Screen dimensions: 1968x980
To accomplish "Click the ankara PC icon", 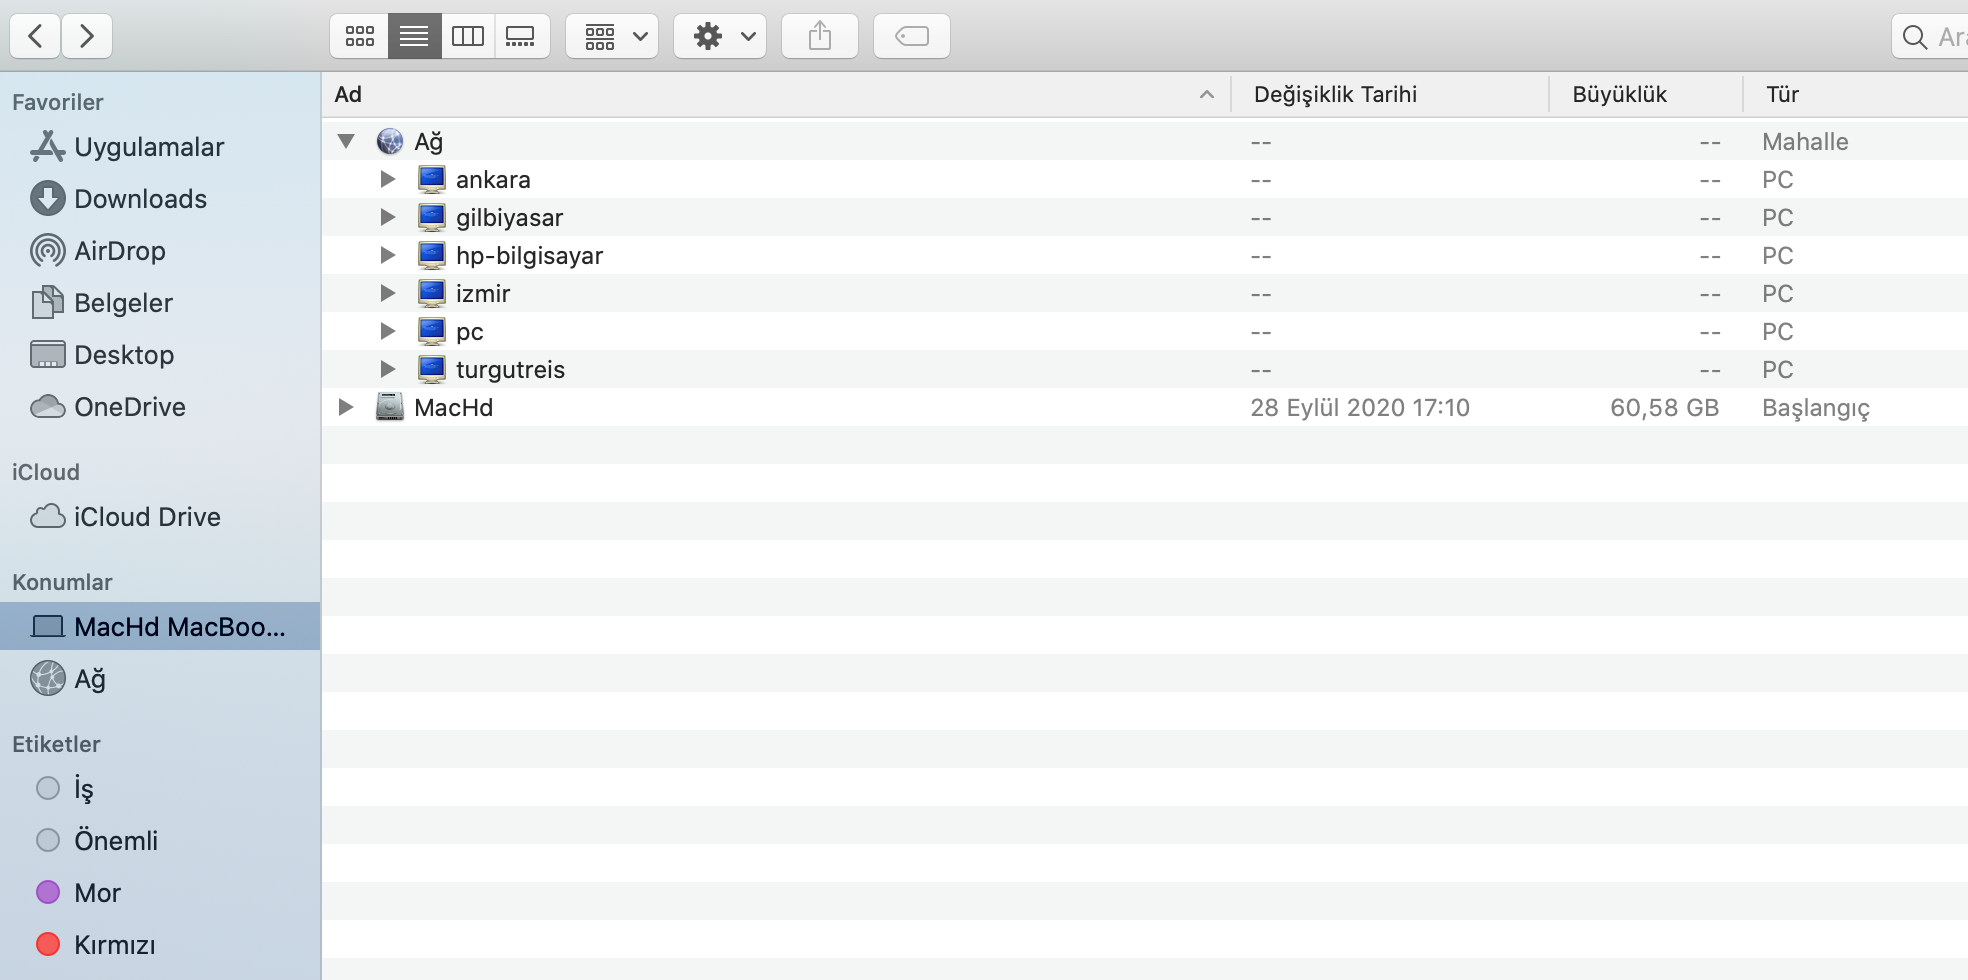I will tap(432, 179).
